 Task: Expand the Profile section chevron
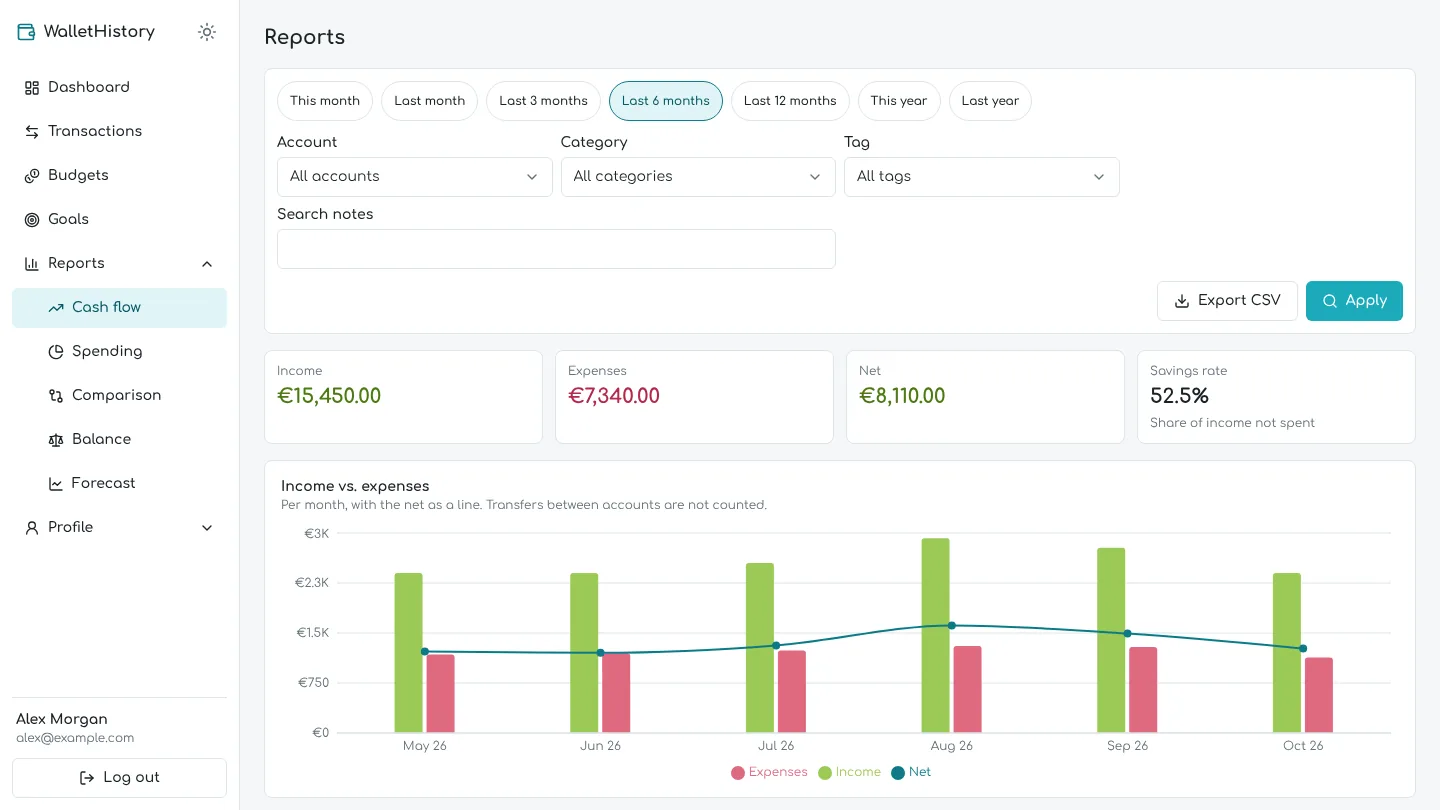coord(207,528)
